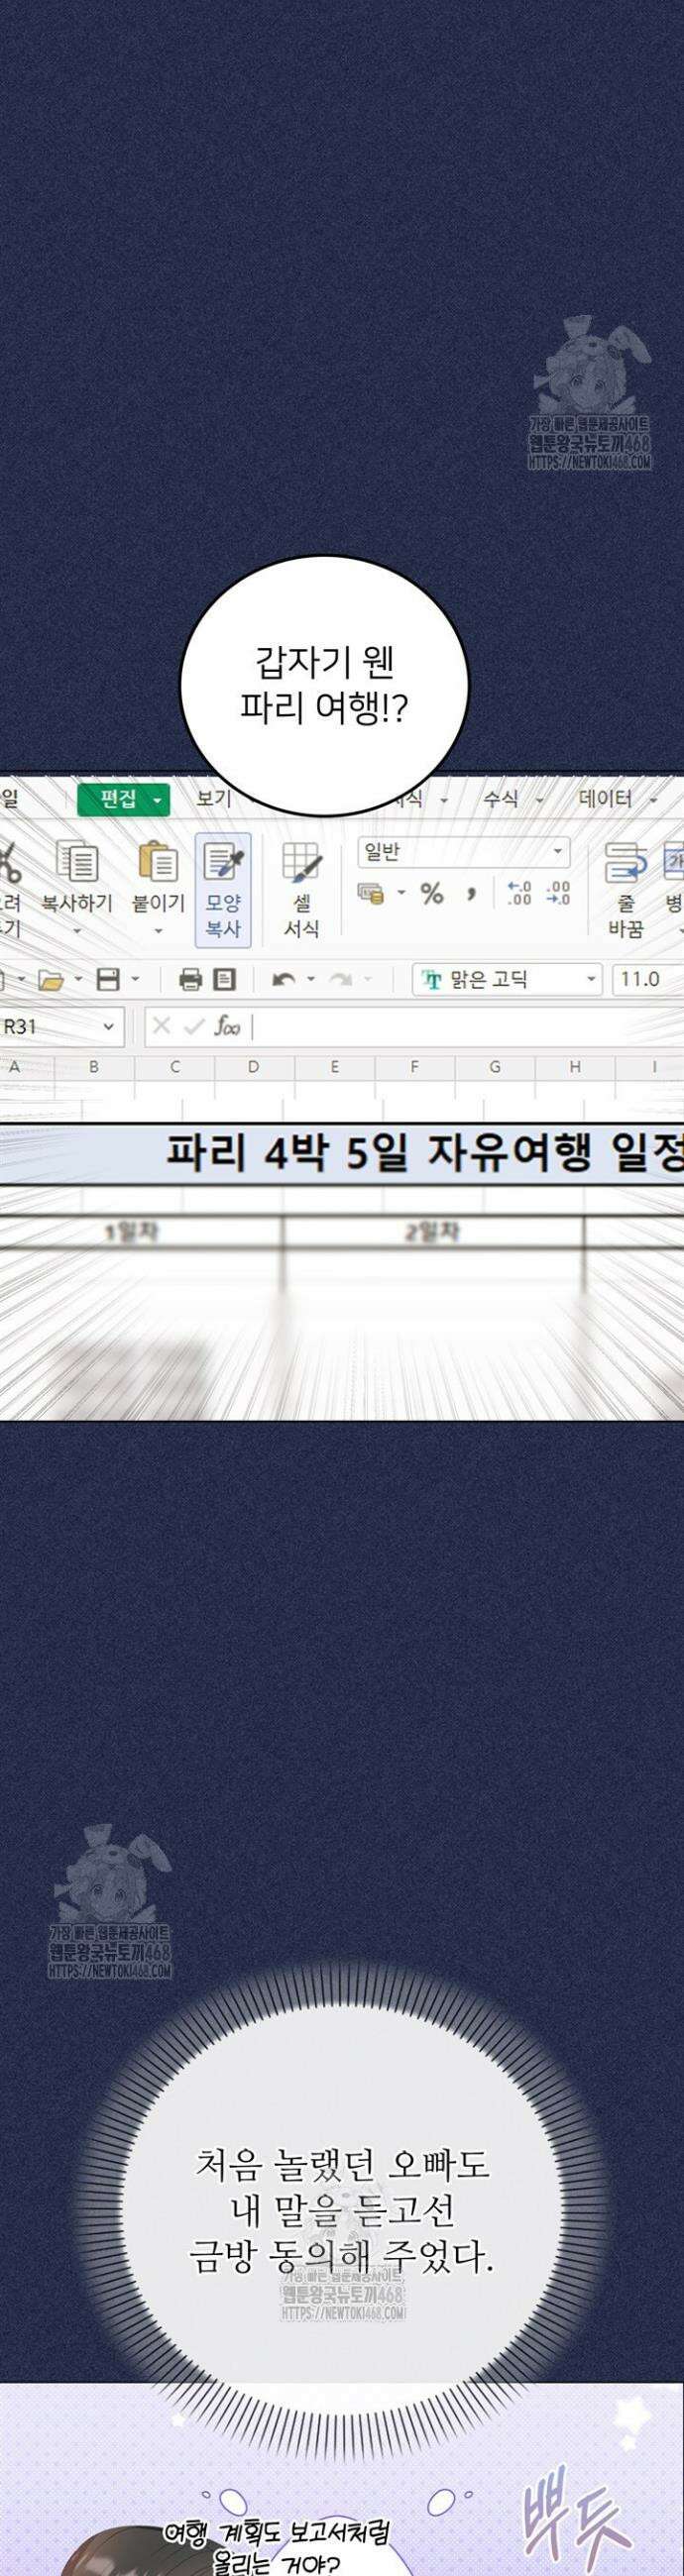Viewport: 684px width, 2576px height.
Task: Click the f∞ insert function icon
Action: click(227, 1026)
